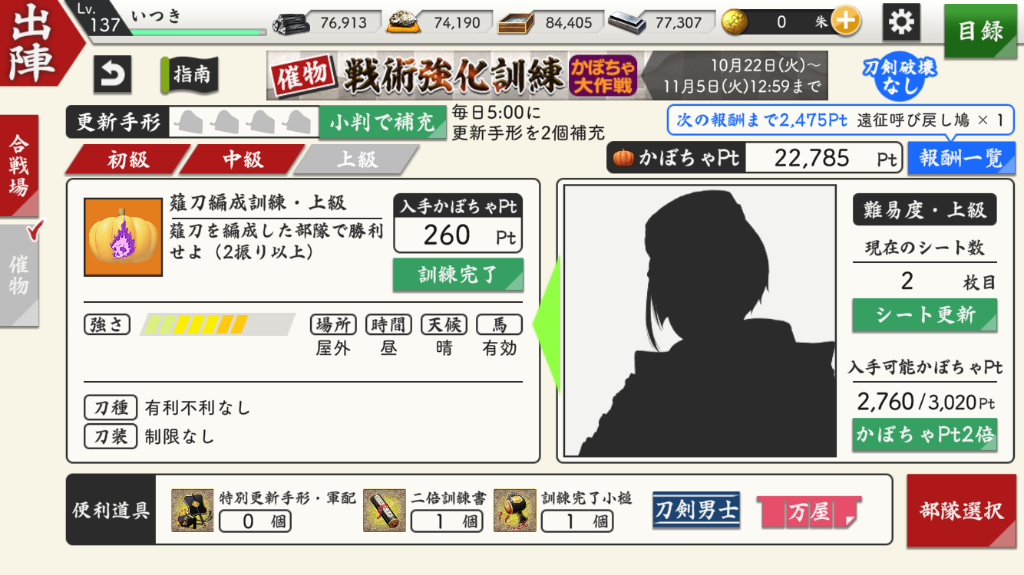Tap the 特別更新手形・軍配 item icon
The height and width of the screenshot is (575, 1024).
192,510
